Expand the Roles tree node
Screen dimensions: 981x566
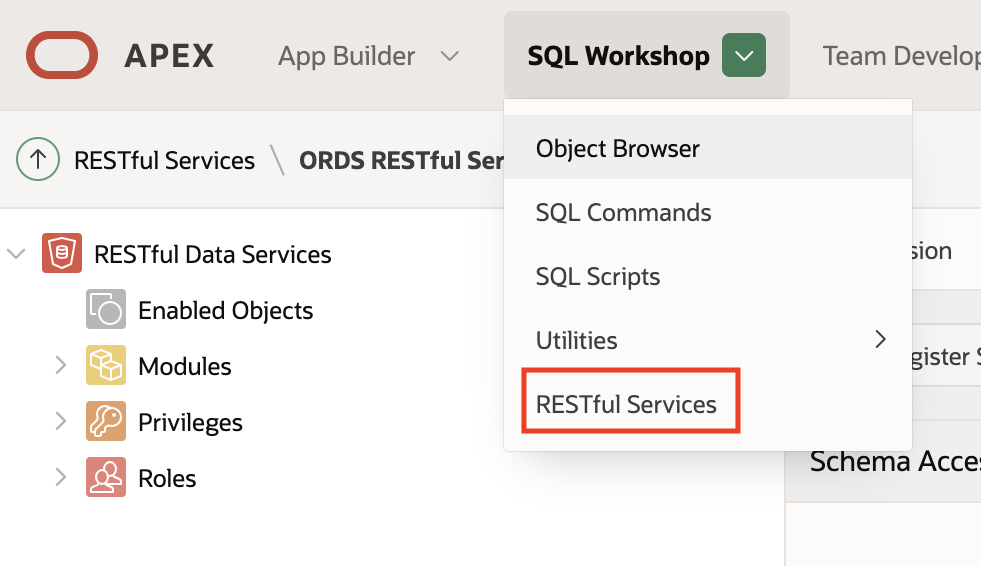pyautogui.click(x=61, y=477)
